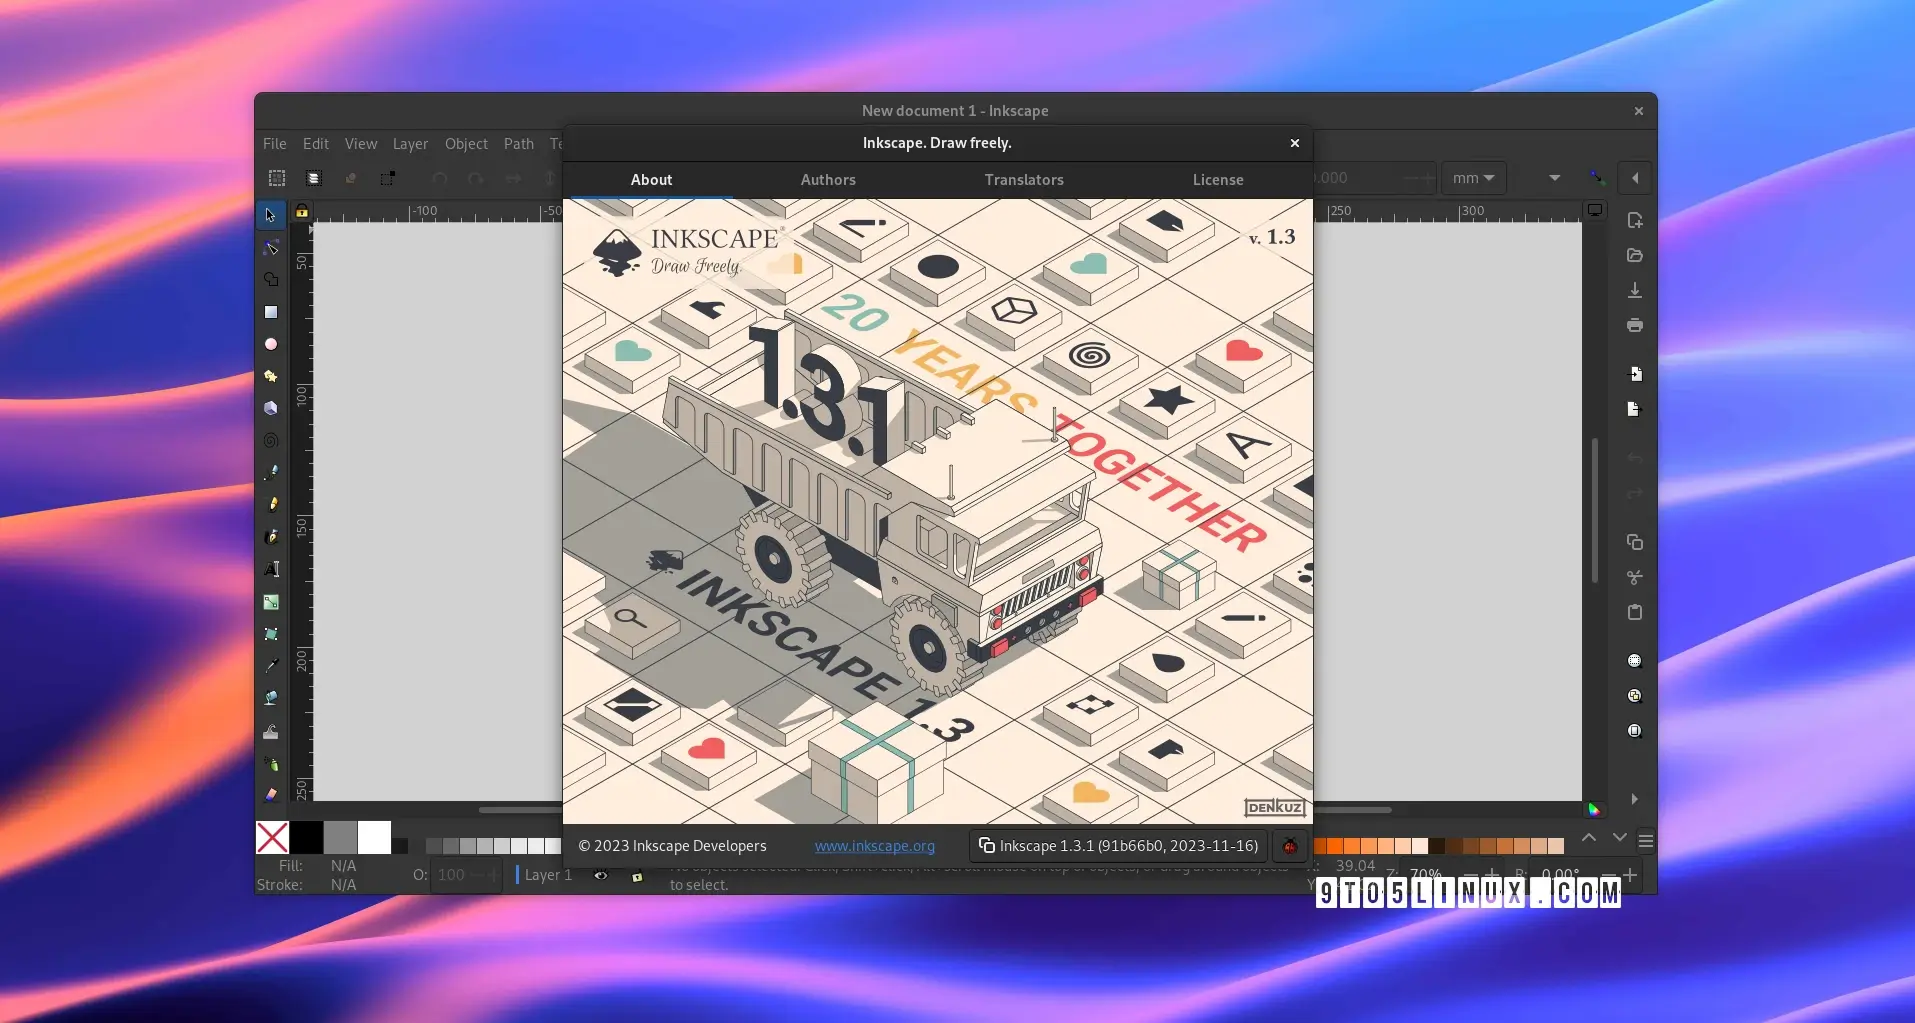Collapse the side panel arrow at top right
The height and width of the screenshot is (1023, 1915).
coord(1635,178)
